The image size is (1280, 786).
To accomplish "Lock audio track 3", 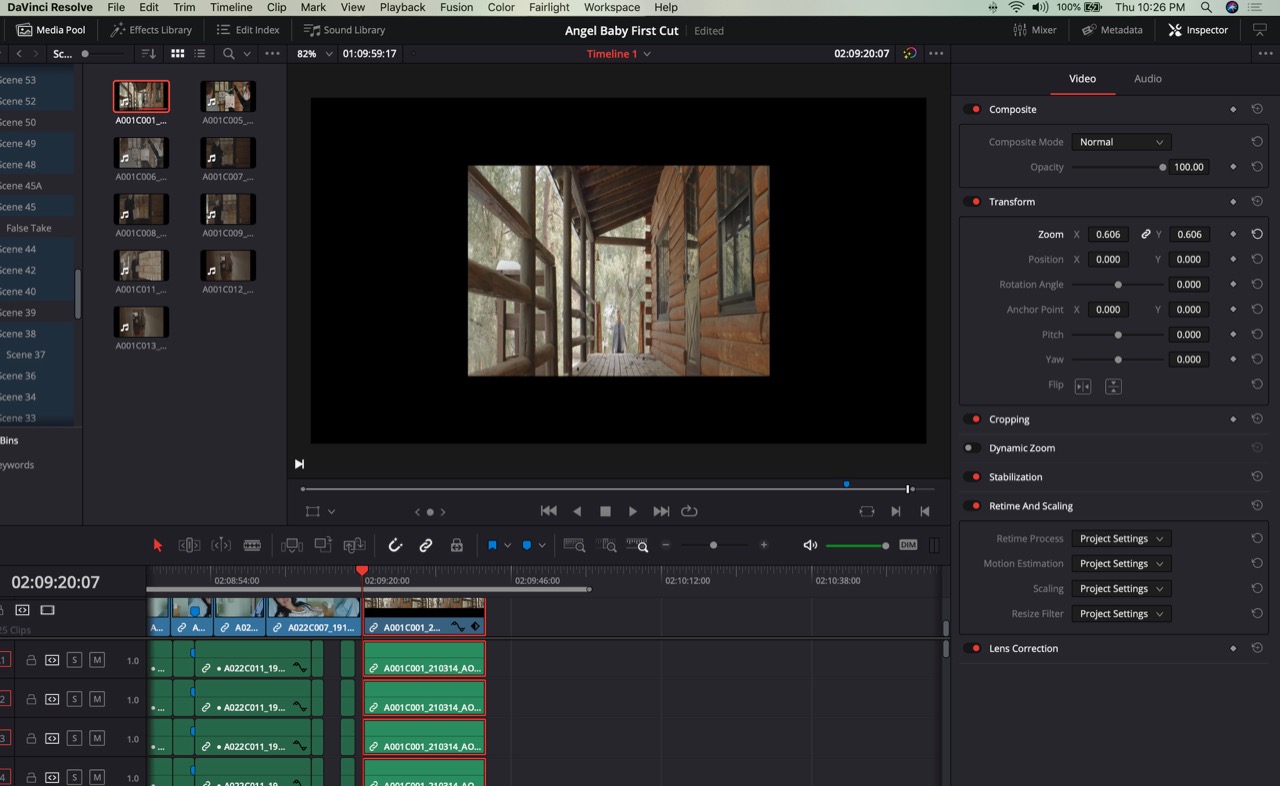I will click(31, 738).
